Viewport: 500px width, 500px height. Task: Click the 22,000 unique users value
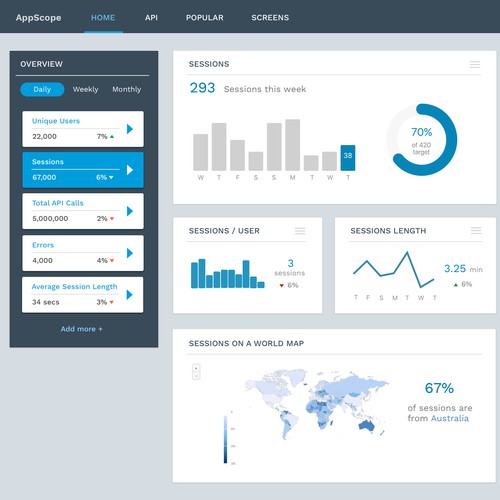(x=44, y=136)
